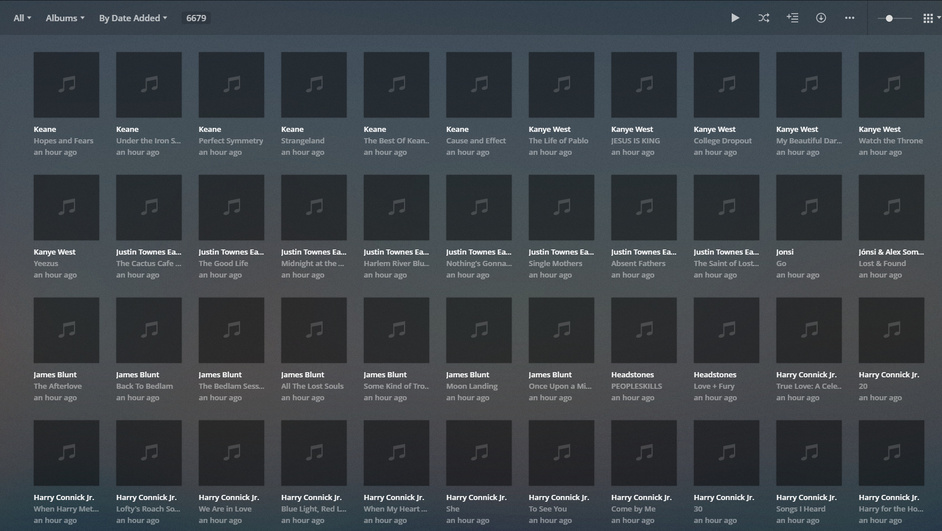Open The Best Of Keane album cover
Screen dimensions: 942x531
click(x=396, y=85)
